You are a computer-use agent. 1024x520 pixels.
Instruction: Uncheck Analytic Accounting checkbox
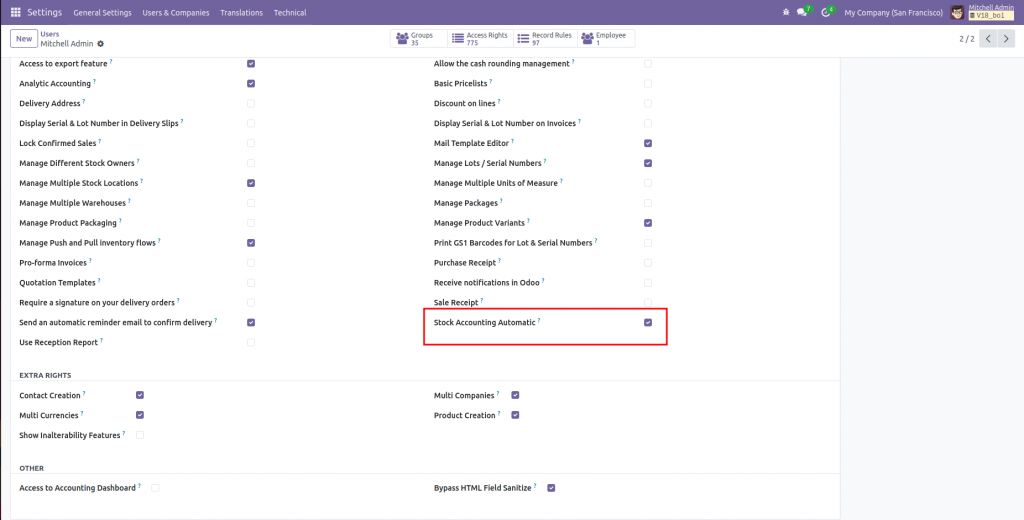point(250,84)
